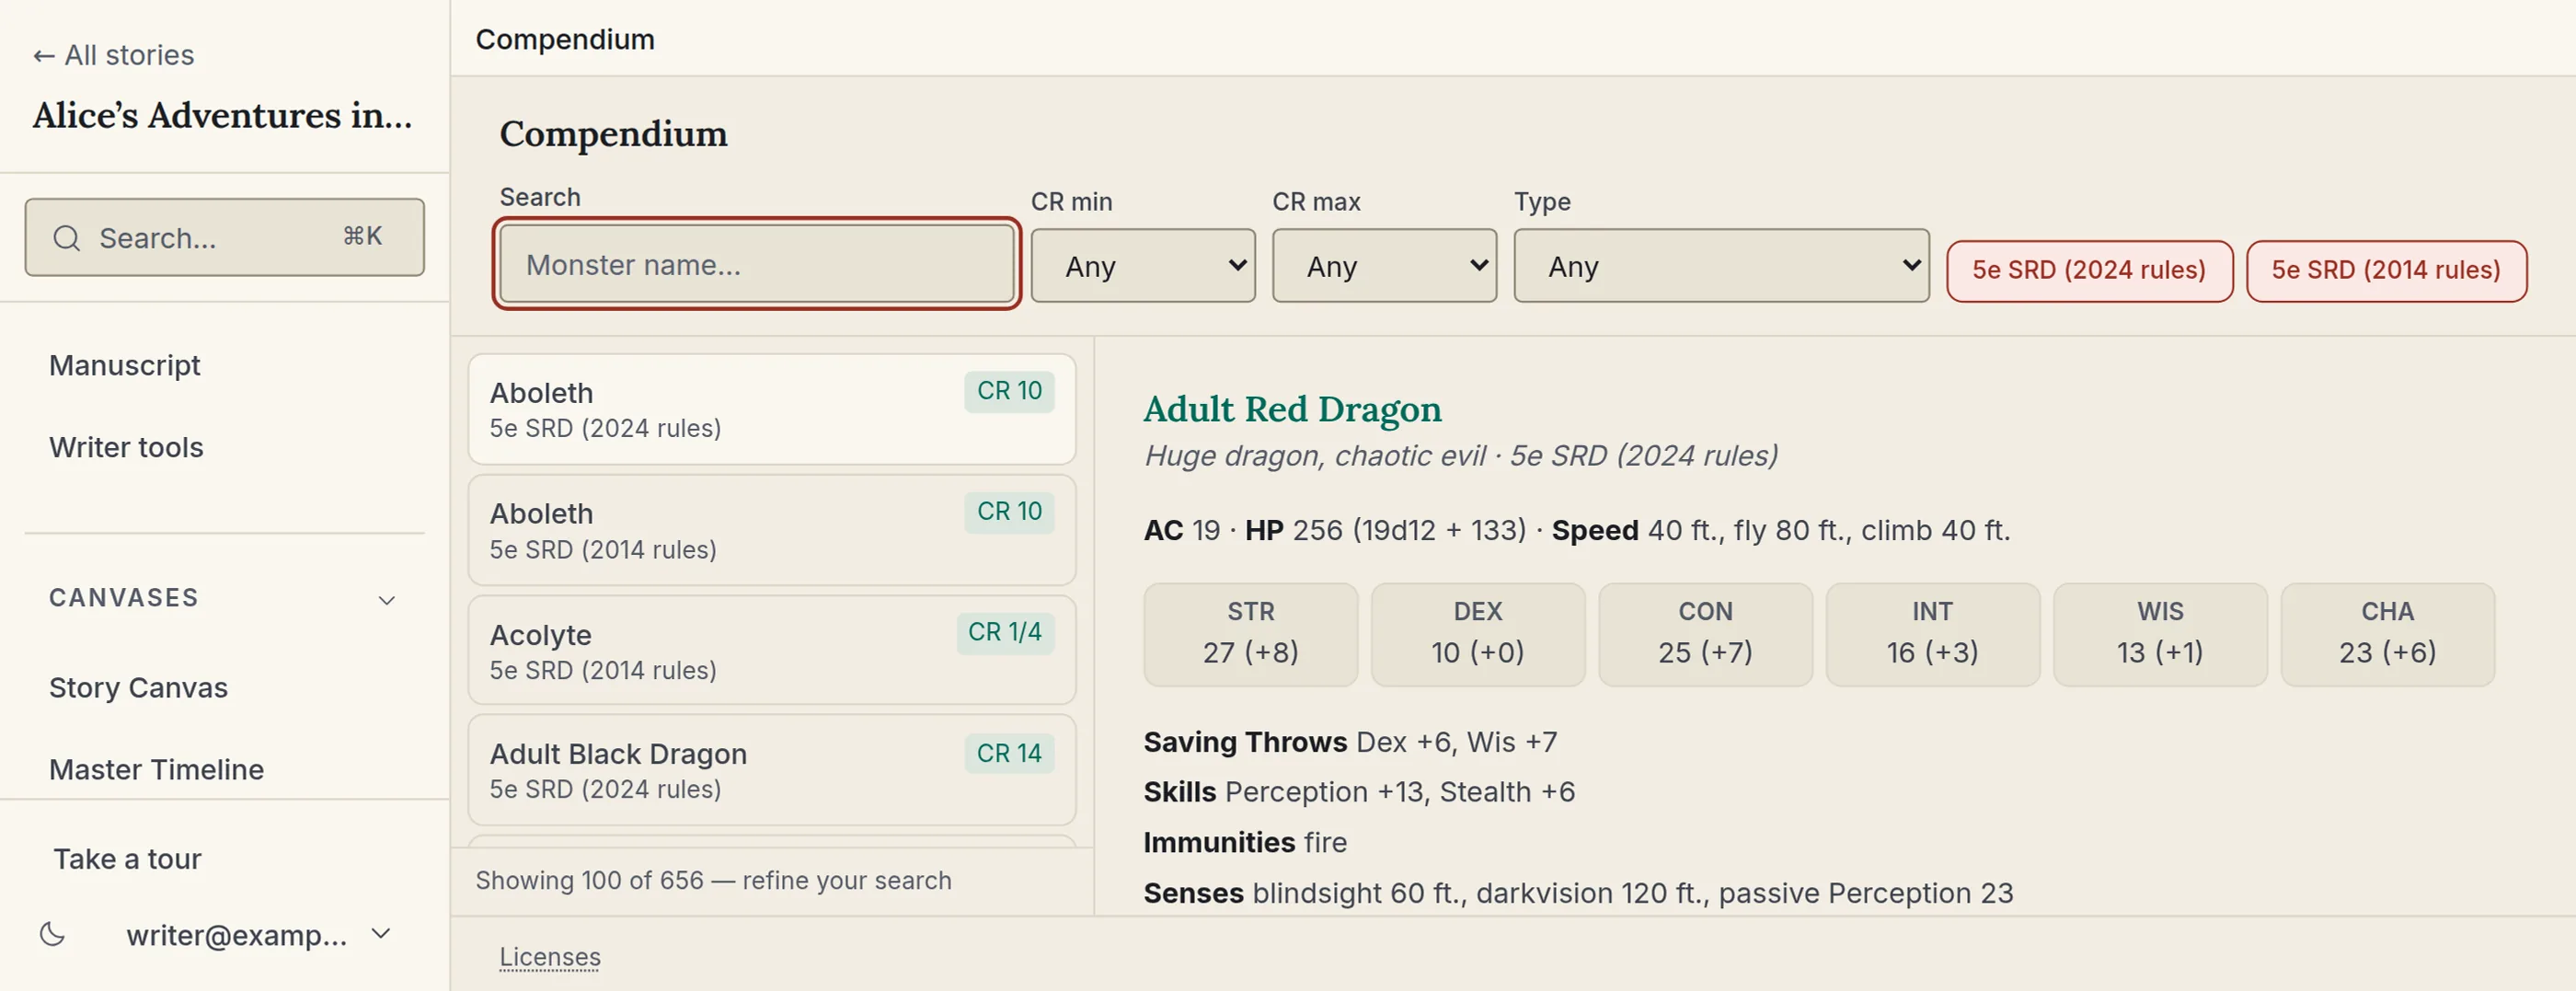Toggle the 5e SRD (2024 rules) filter
This screenshot has width=2576, height=991.
click(2089, 270)
